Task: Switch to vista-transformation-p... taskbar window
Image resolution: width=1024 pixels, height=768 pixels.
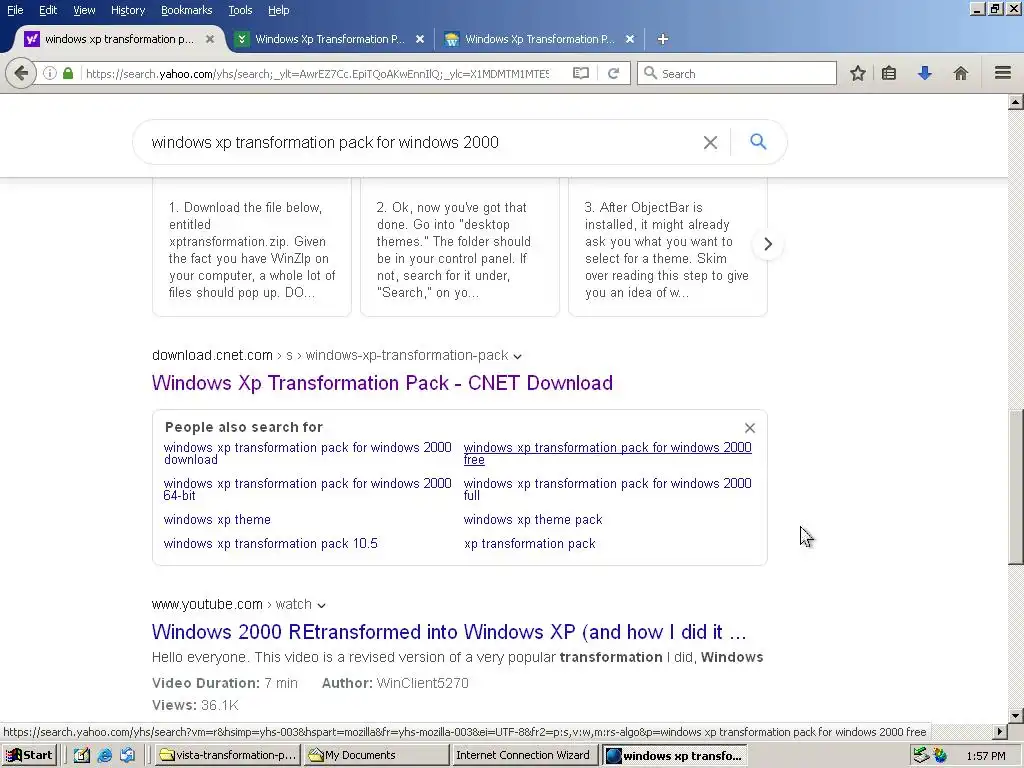Action: pyautogui.click(x=228, y=756)
